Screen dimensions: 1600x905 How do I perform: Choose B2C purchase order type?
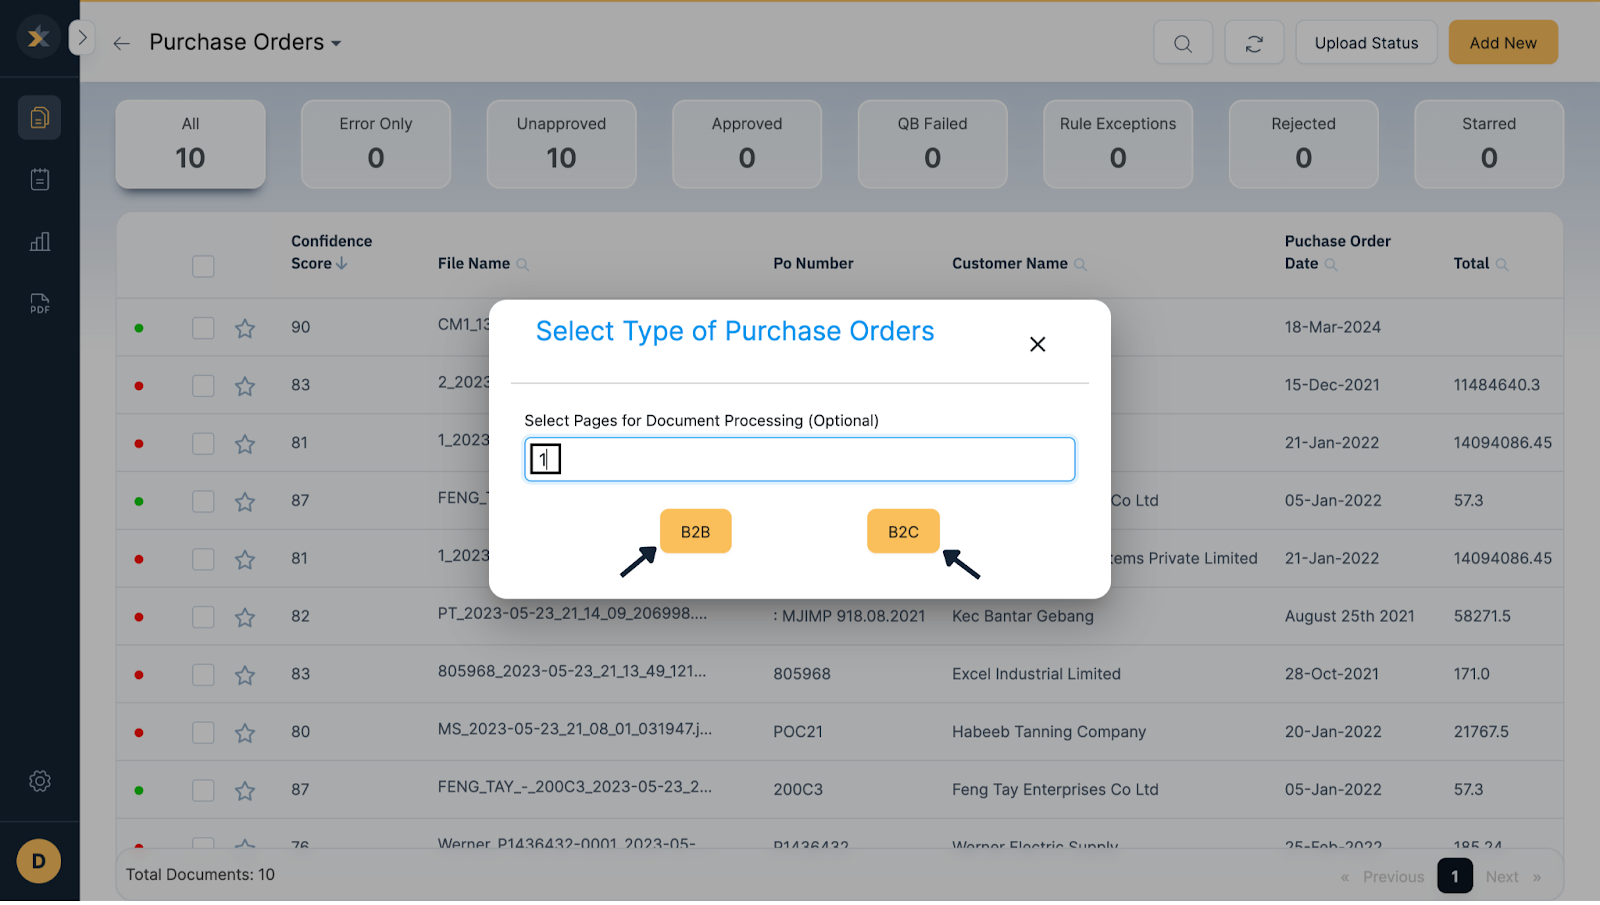point(903,531)
